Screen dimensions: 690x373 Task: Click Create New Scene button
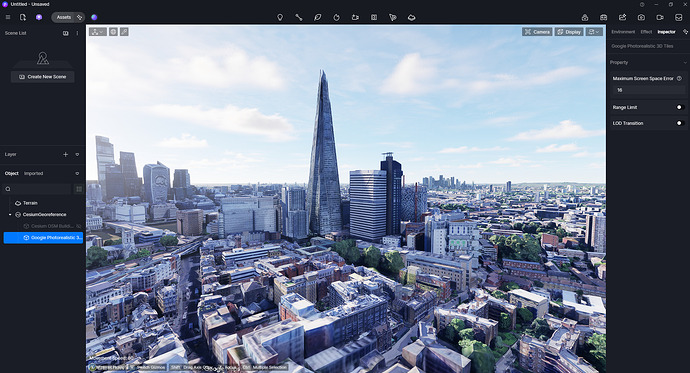tap(43, 77)
